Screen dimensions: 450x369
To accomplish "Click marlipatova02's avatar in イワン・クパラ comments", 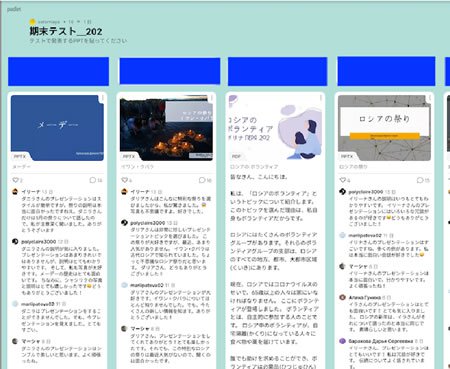I will click(124, 285).
